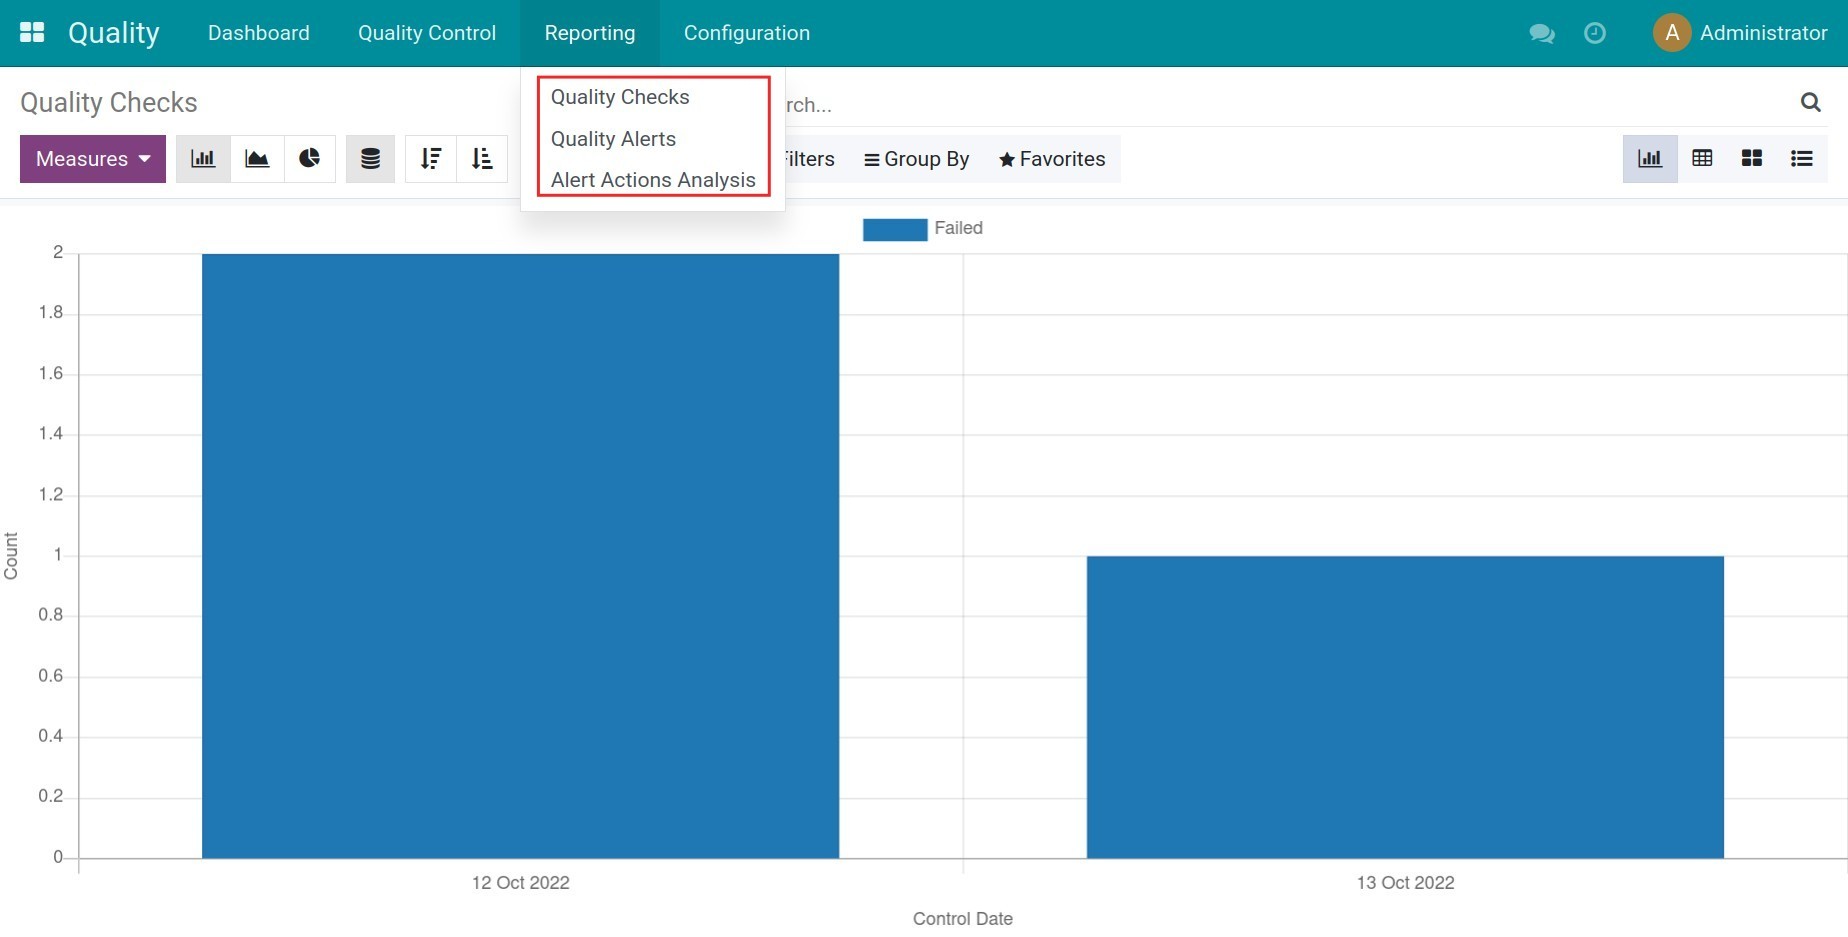Switch to list view
The height and width of the screenshot is (937, 1848).
(1802, 158)
